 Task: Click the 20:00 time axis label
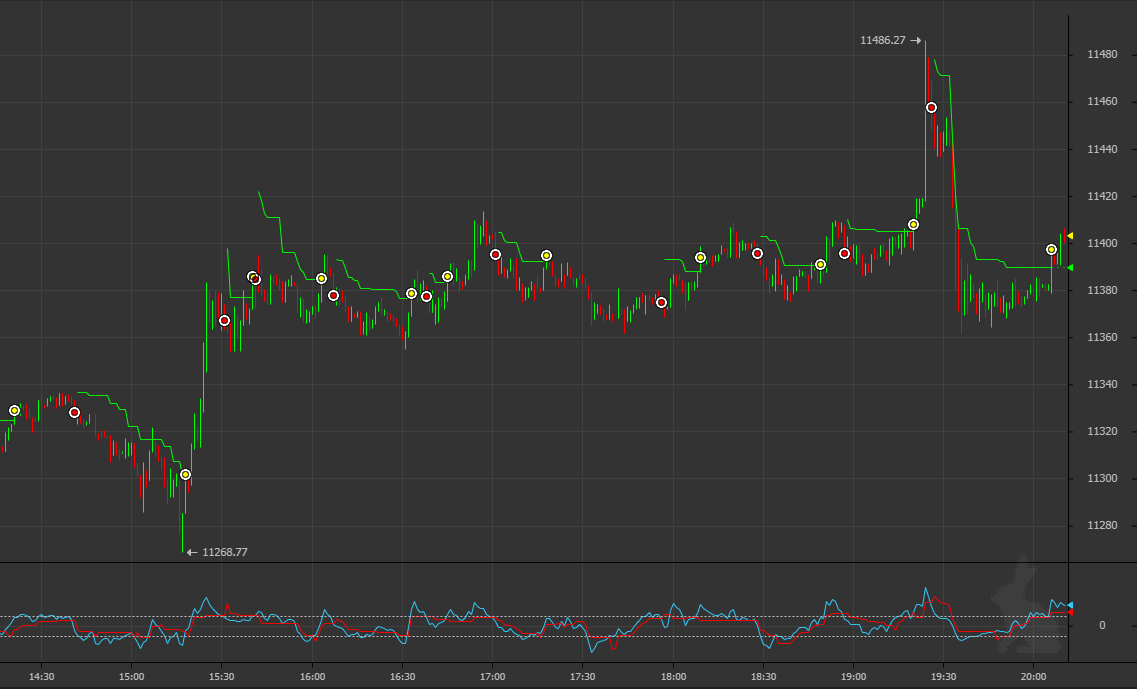click(1033, 677)
